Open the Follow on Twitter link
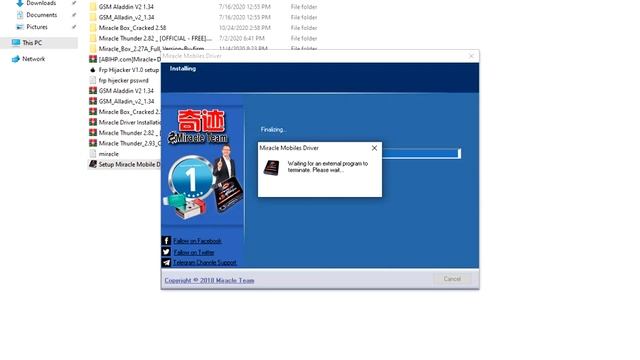Image resolution: width=640 pixels, height=360 pixels. 194,253
